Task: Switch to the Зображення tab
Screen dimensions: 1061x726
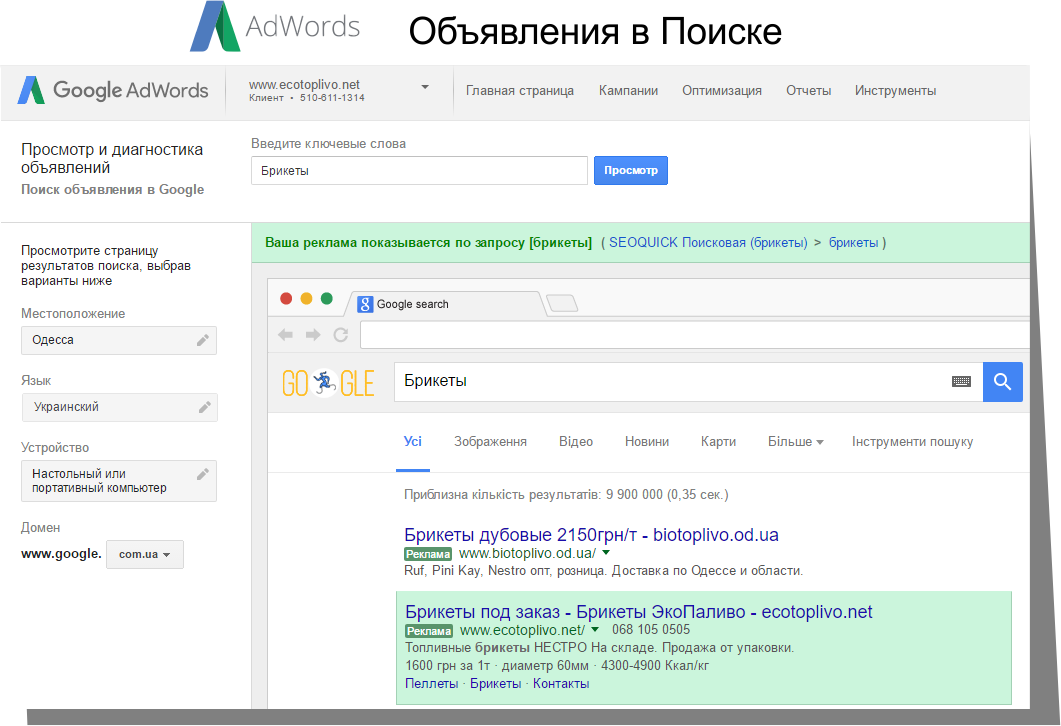Action: (490, 441)
